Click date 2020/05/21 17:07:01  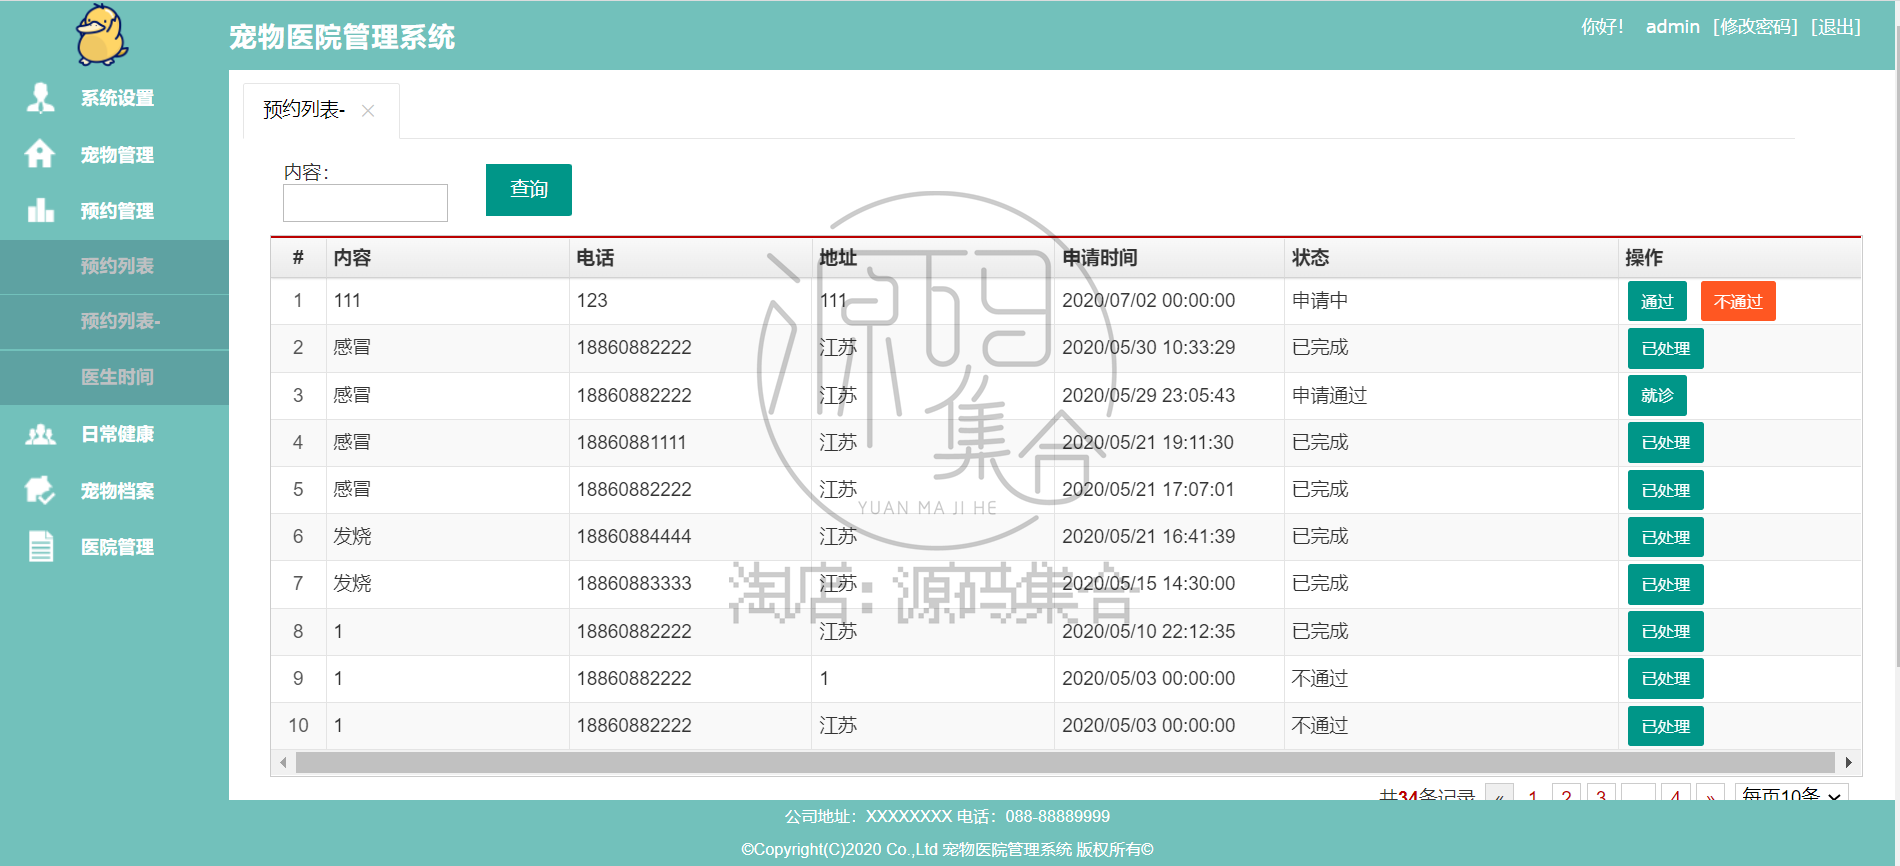[x=1148, y=490]
